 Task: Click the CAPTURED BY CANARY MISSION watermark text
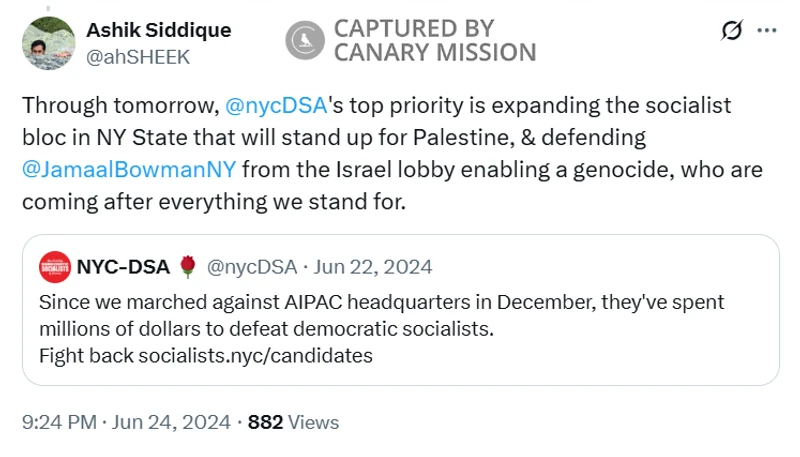pos(434,40)
